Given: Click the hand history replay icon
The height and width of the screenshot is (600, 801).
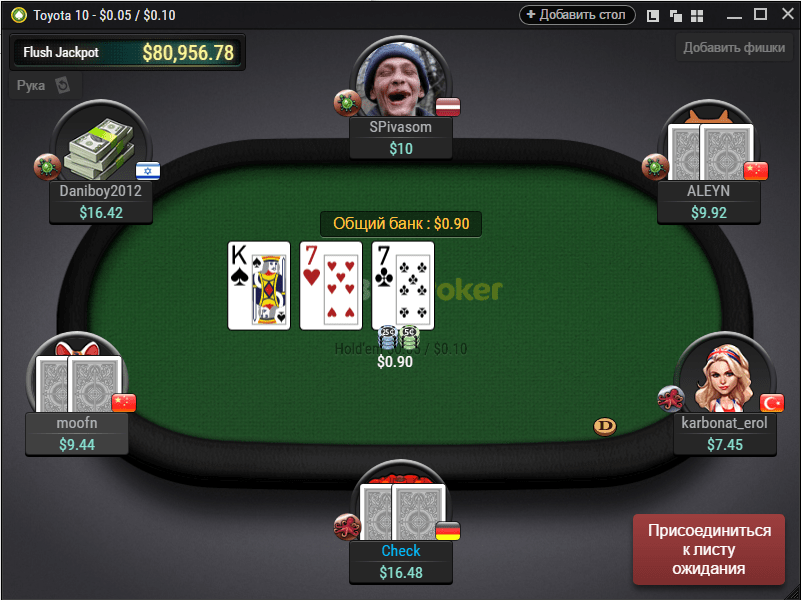Looking at the screenshot, I should pos(62,85).
